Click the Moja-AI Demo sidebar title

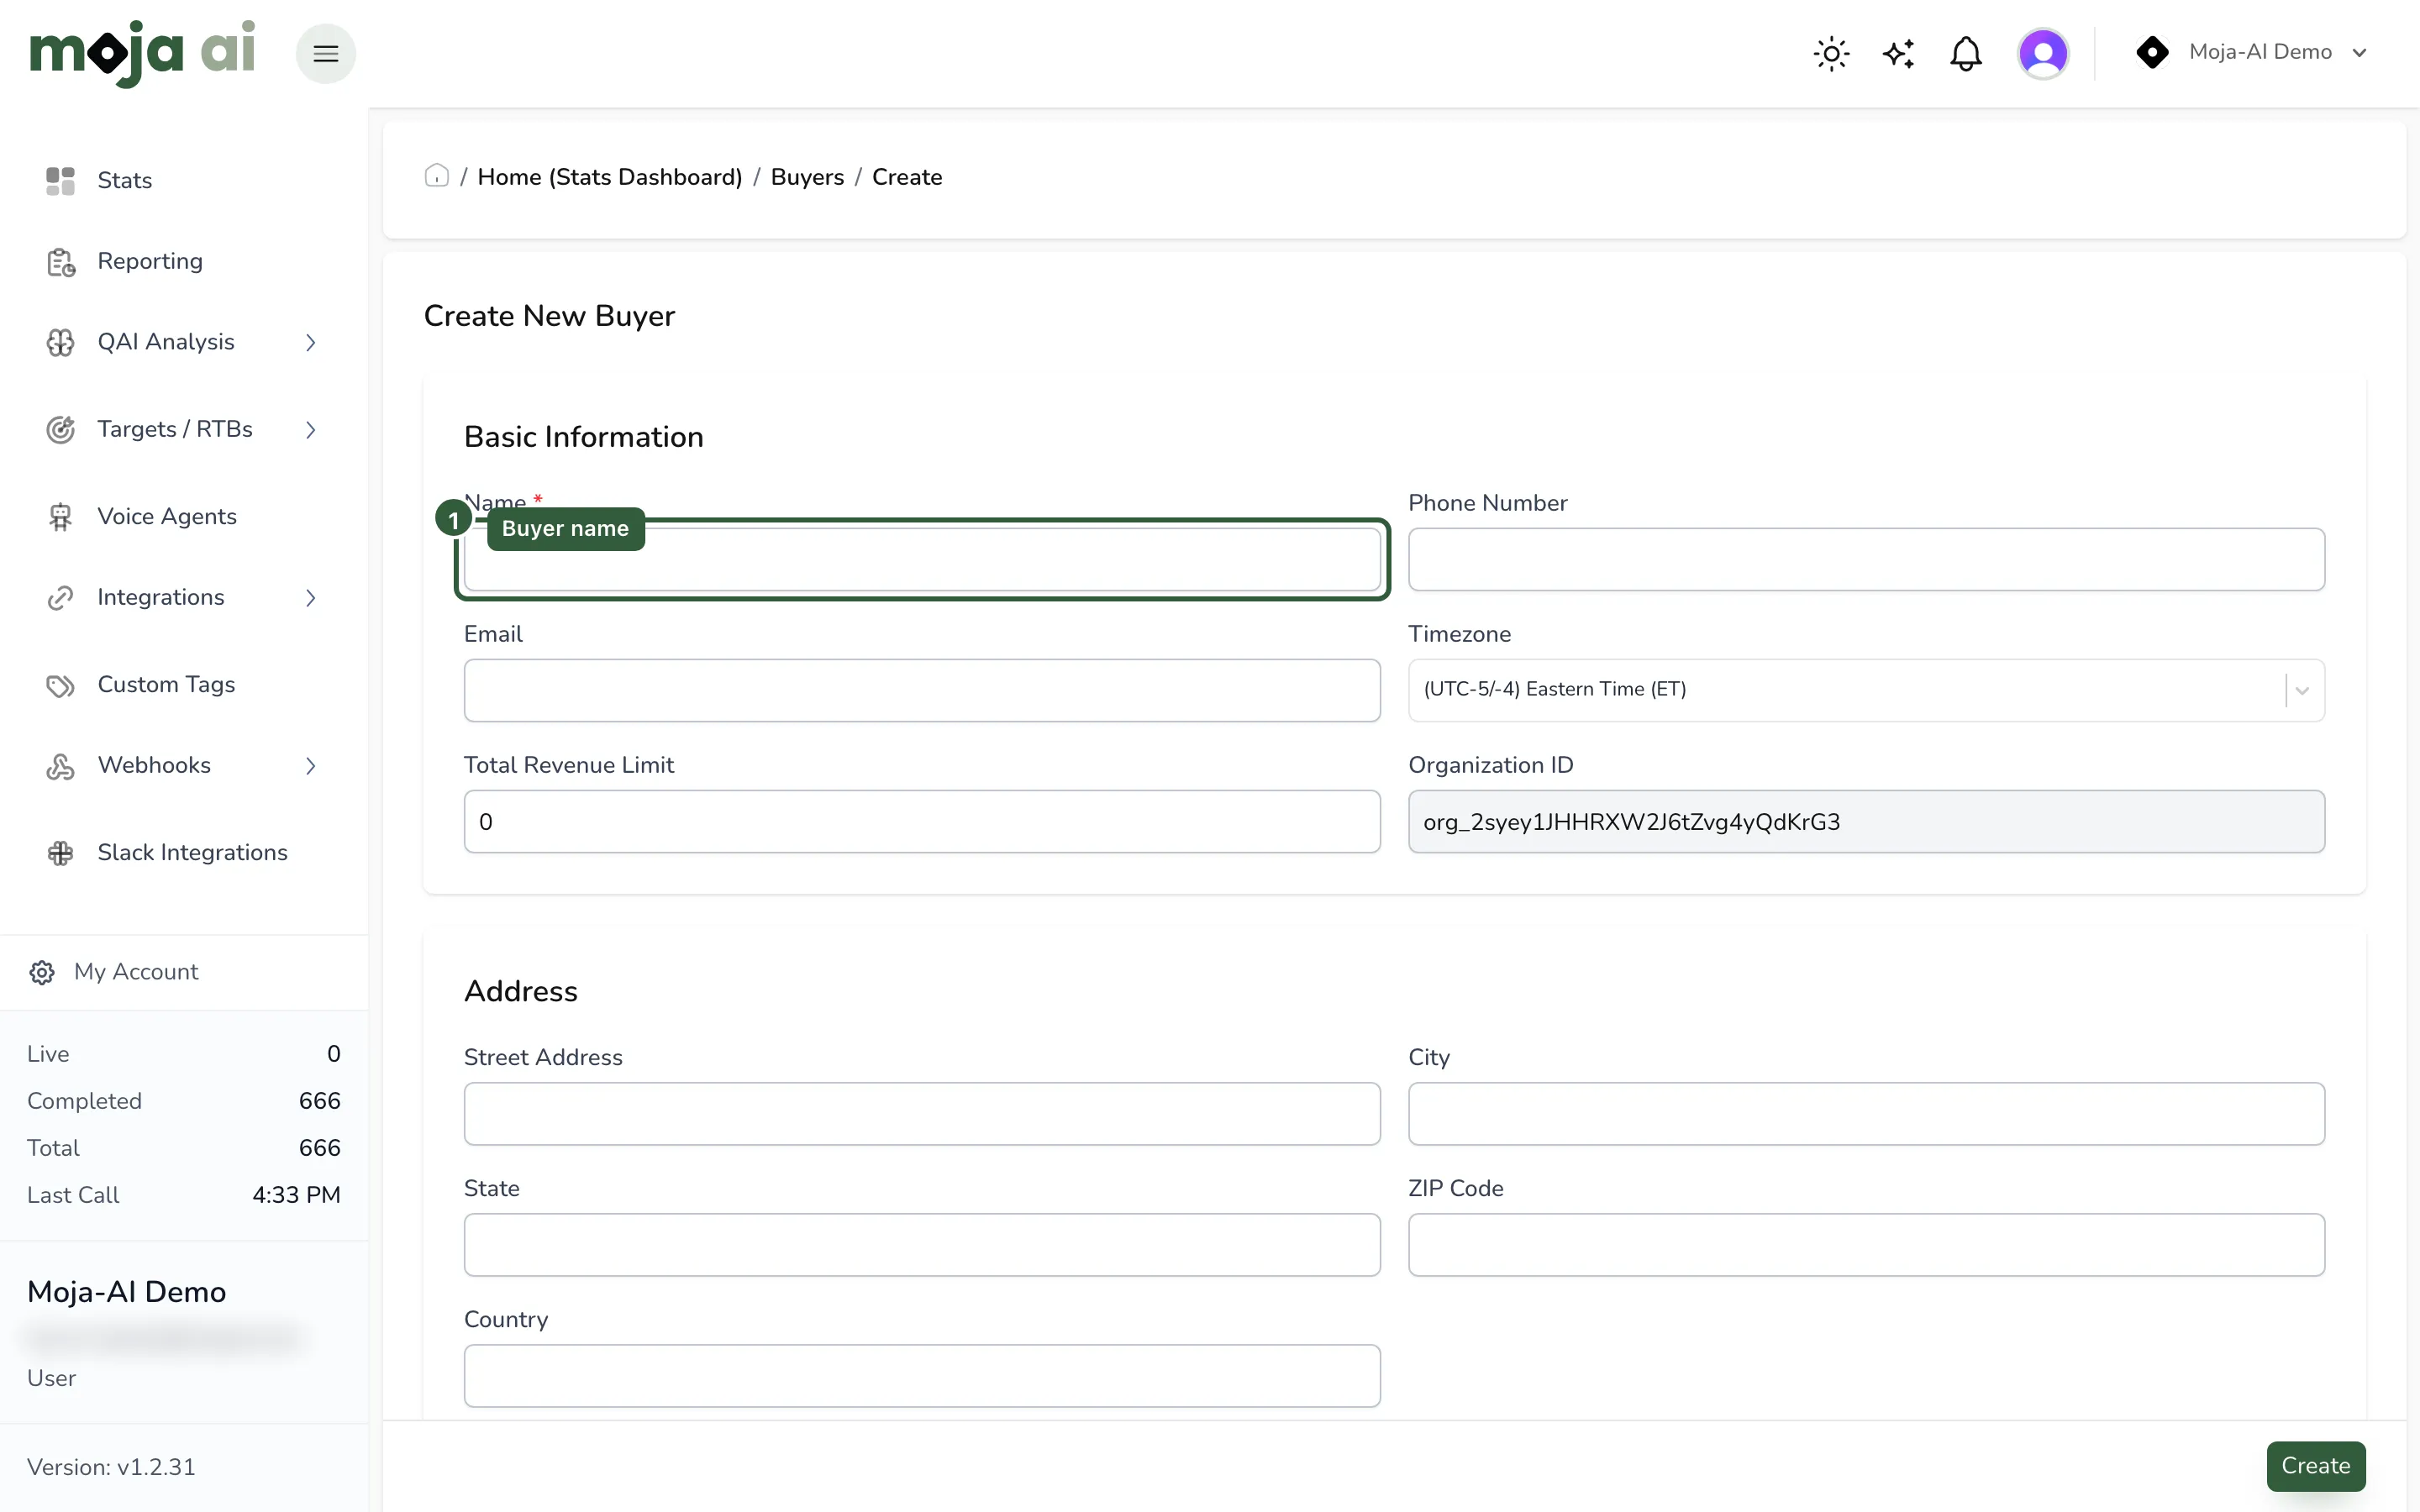click(127, 1292)
